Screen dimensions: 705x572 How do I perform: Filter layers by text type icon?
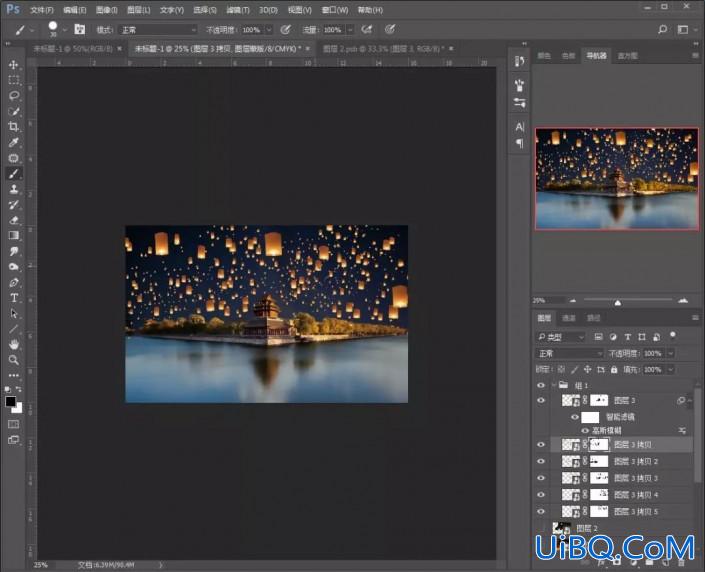pyautogui.click(x=628, y=337)
